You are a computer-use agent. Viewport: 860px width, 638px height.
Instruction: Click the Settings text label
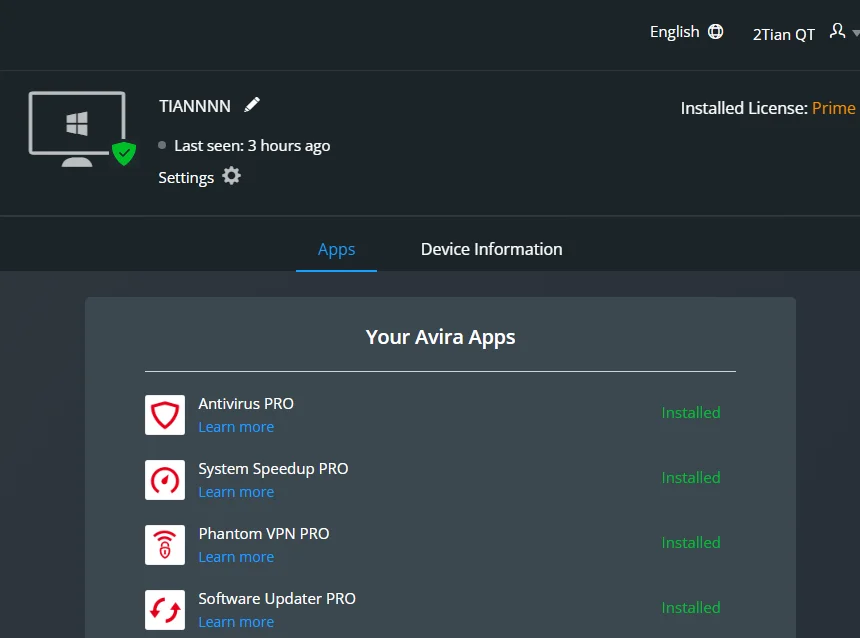[186, 178]
